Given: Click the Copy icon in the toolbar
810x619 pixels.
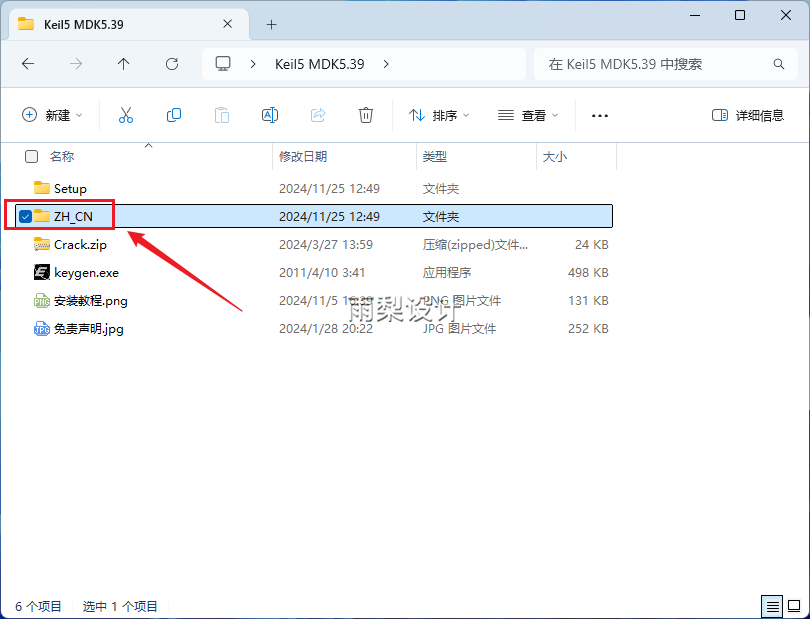Looking at the screenshot, I should (173, 115).
